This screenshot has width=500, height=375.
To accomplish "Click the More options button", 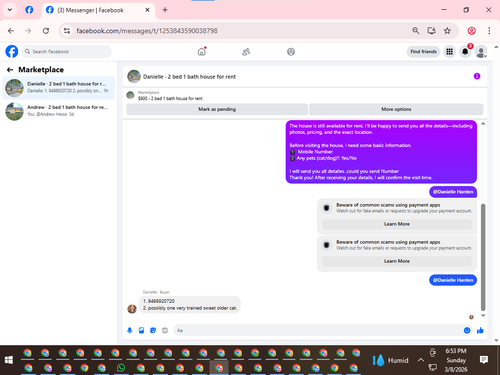I will [396, 109].
